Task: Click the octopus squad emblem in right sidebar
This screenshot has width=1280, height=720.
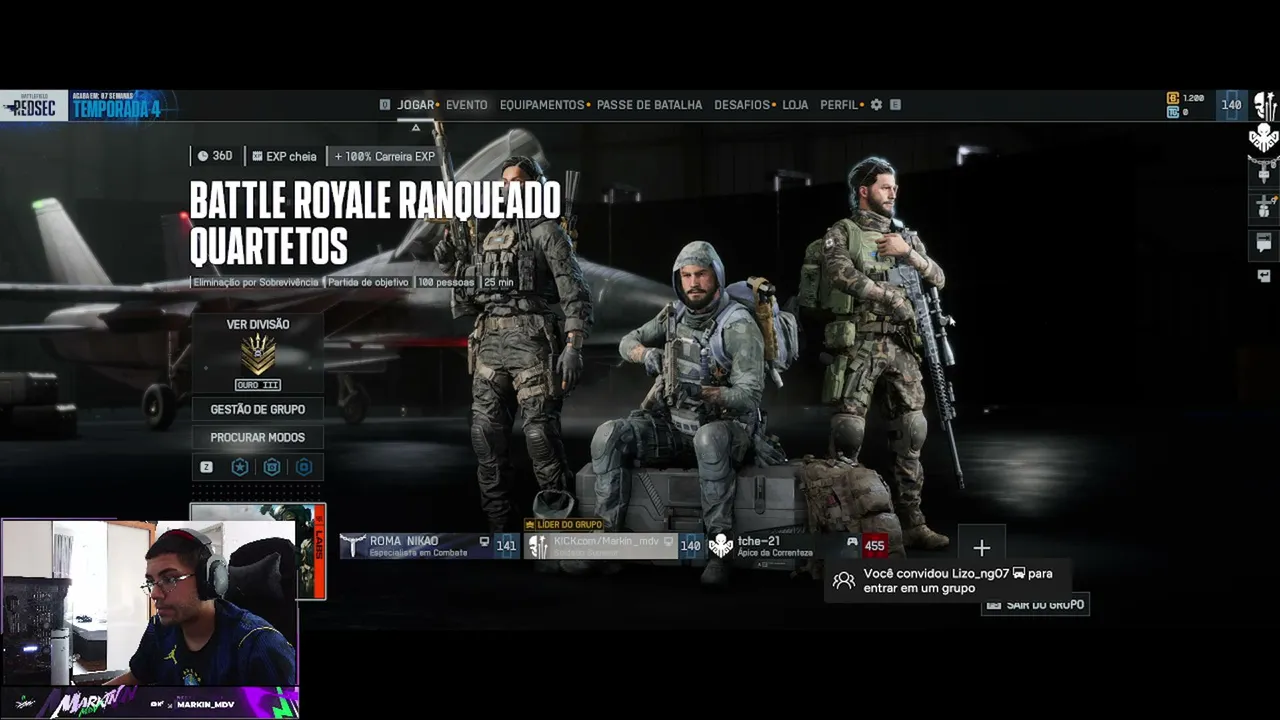Action: pyautogui.click(x=1264, y=139)
